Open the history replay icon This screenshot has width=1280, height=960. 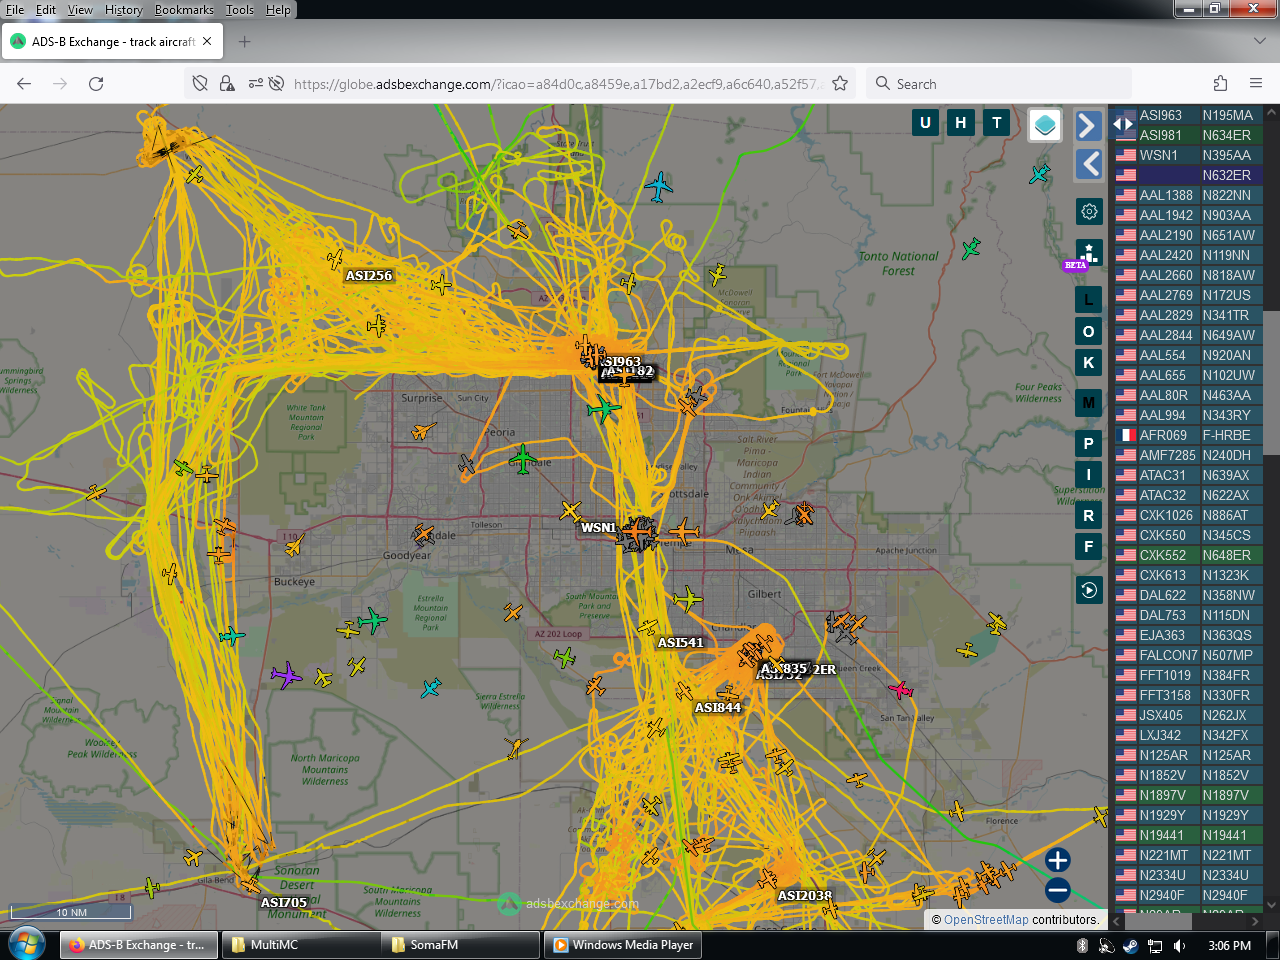1089,590
